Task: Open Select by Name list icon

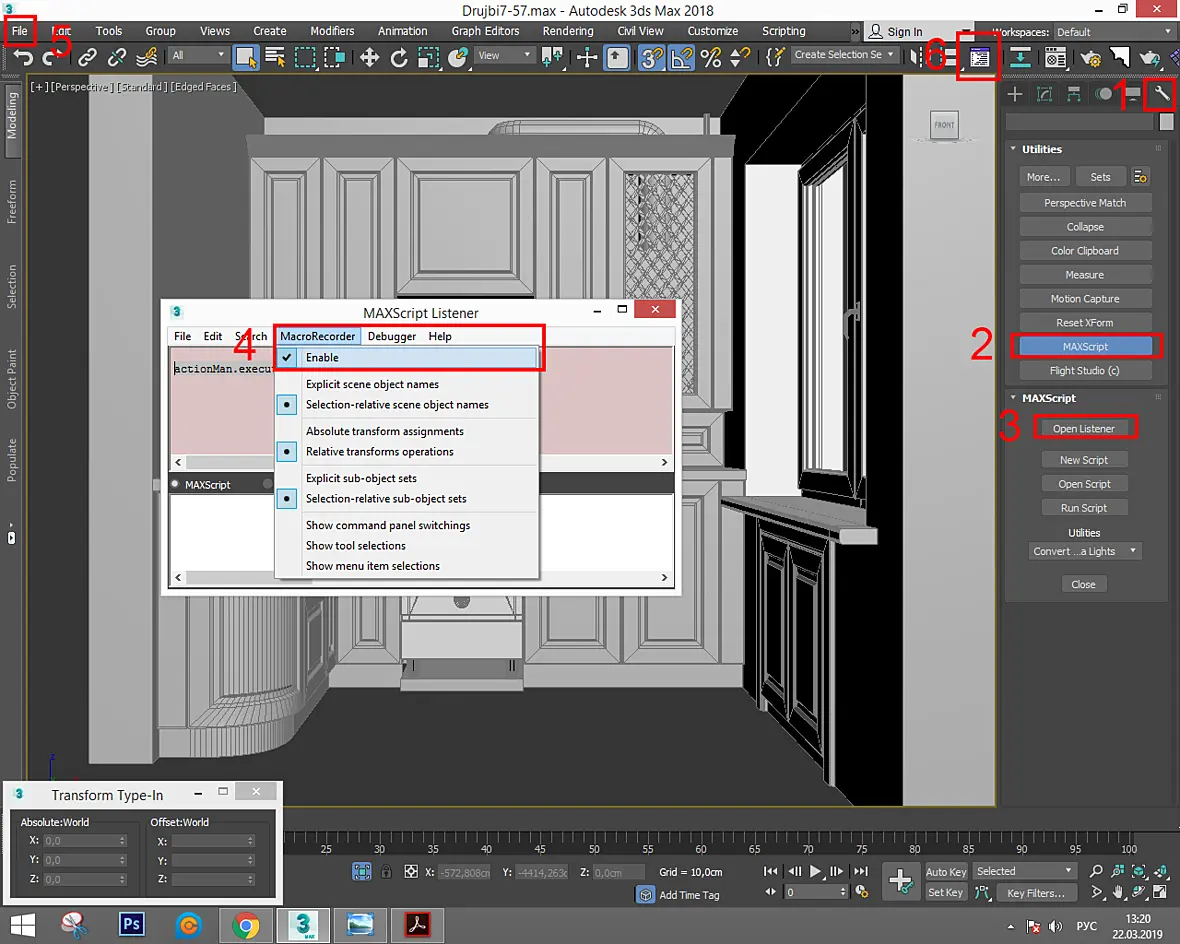Action: point(275,57)
